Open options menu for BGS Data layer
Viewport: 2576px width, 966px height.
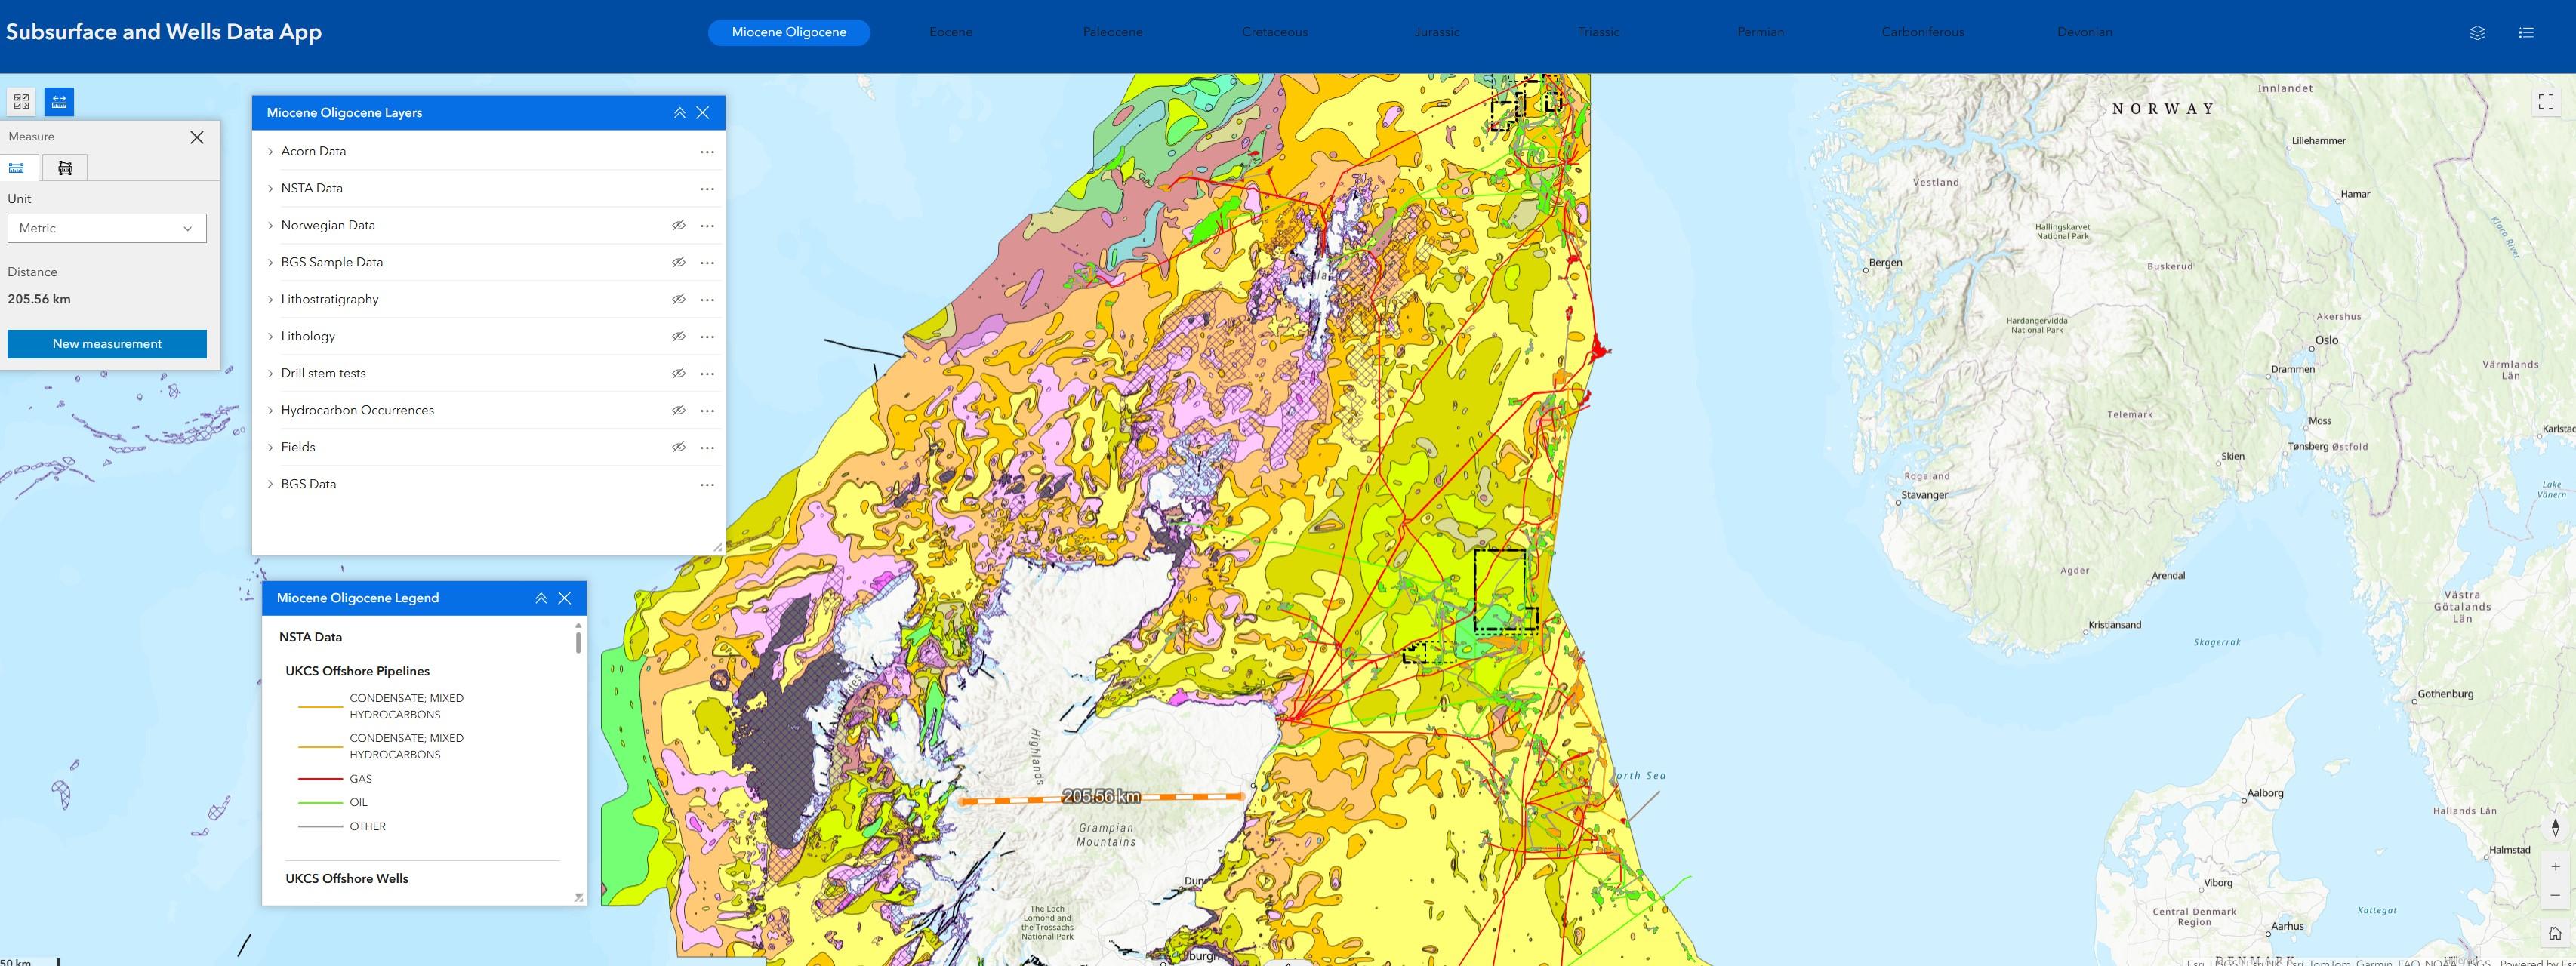coord(707,485)
